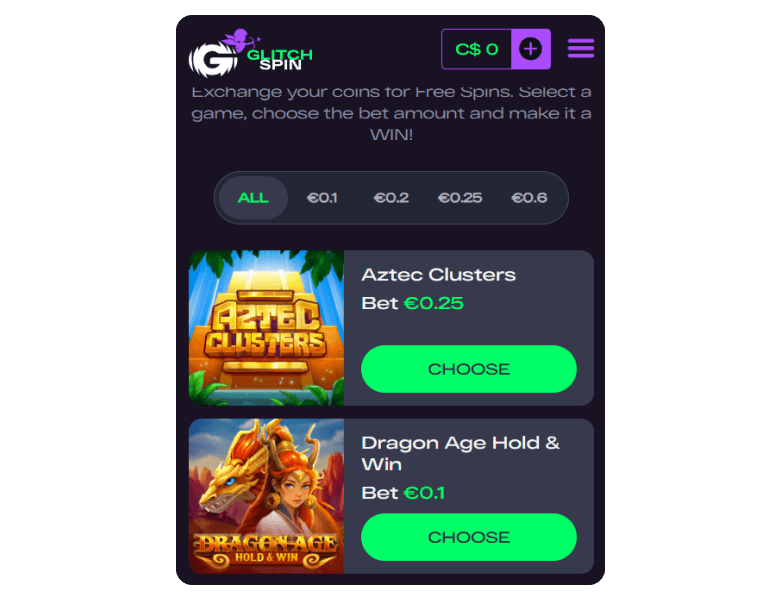Screen dimensions: 780x600
Task: Choose the Aztec Clusters game
Action: (469, 369)
